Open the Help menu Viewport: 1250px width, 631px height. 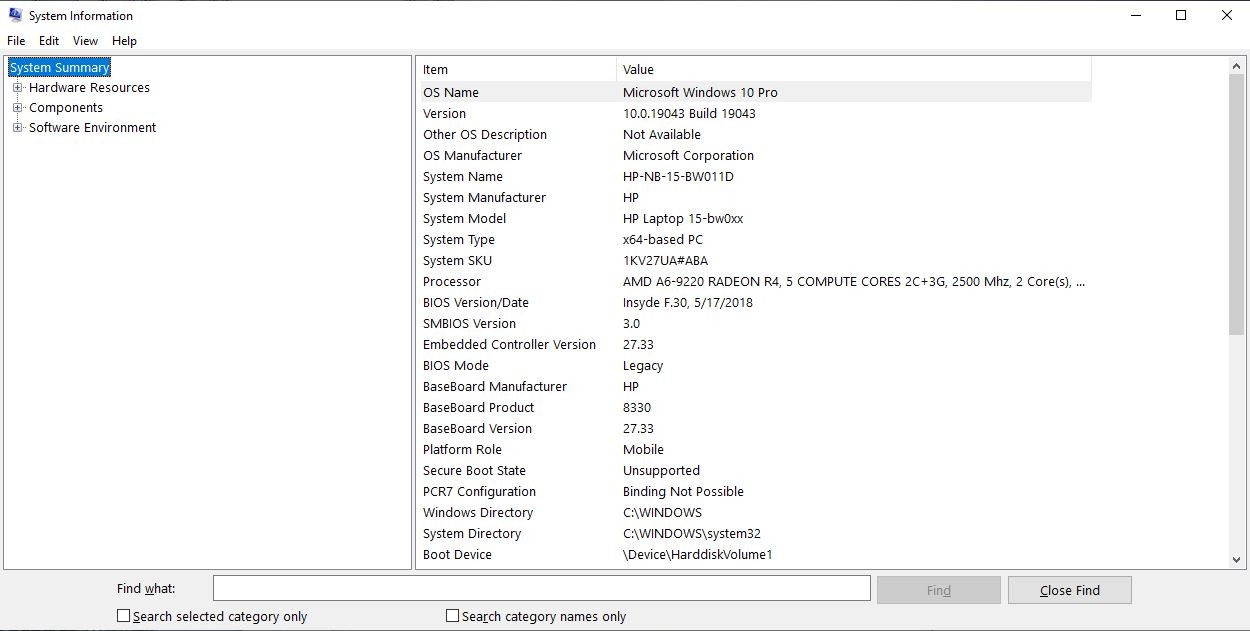click(124, 41)
